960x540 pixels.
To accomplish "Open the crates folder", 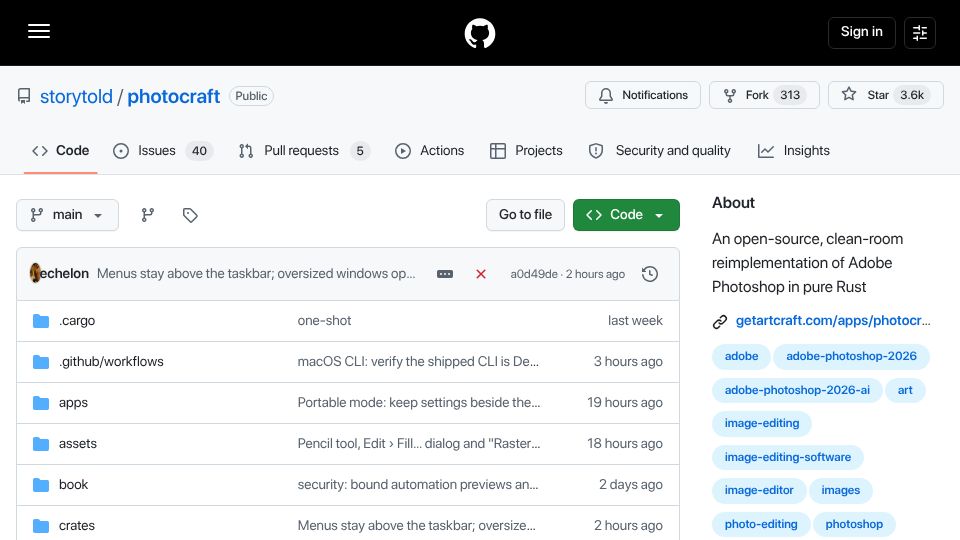I will [x=77, y=526].
